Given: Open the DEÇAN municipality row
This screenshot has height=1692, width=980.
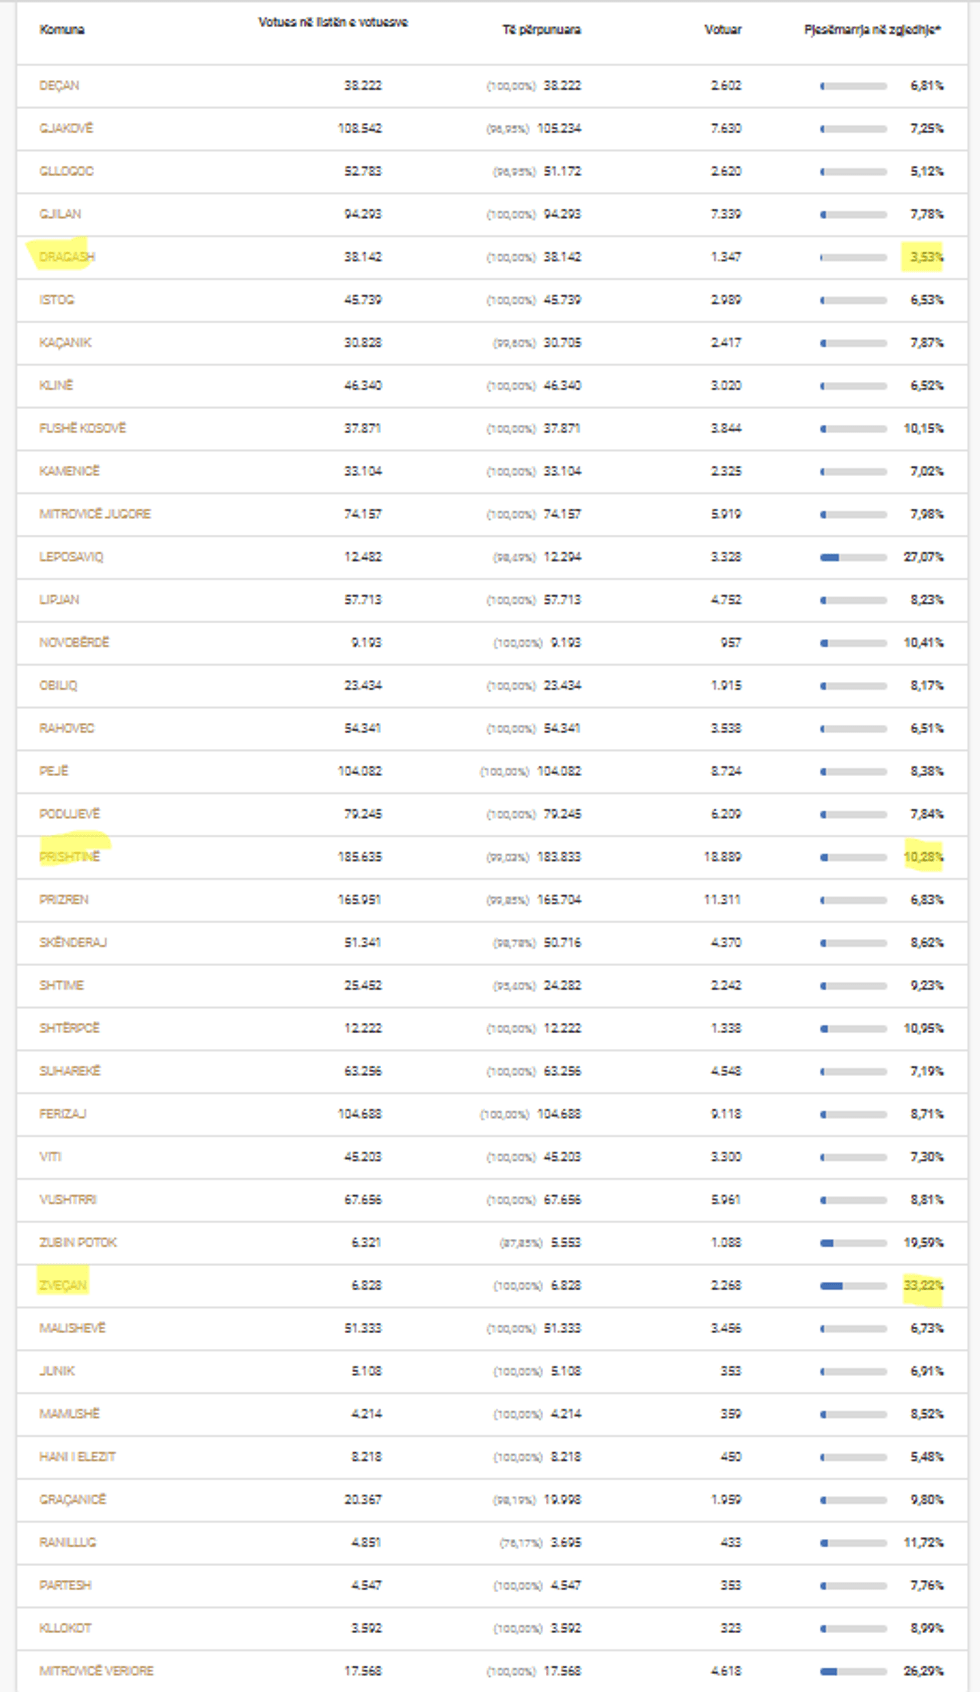Looking at the screenshot, I should [59, 86].
